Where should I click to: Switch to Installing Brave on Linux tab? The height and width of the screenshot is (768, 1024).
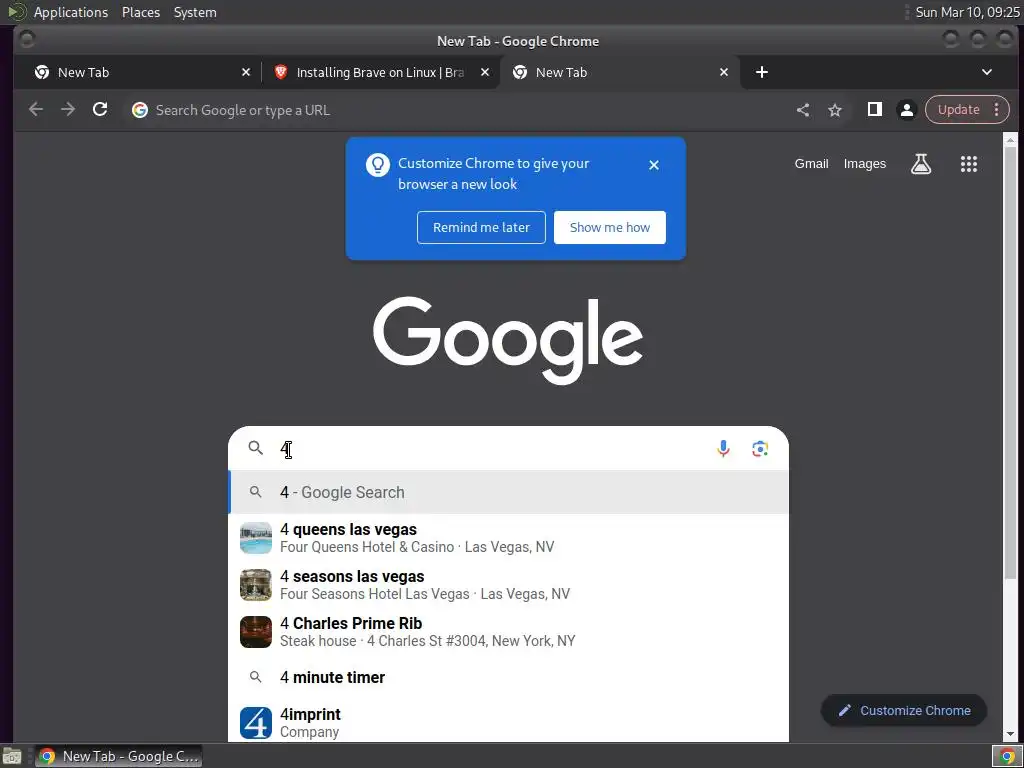click(381, 72)
